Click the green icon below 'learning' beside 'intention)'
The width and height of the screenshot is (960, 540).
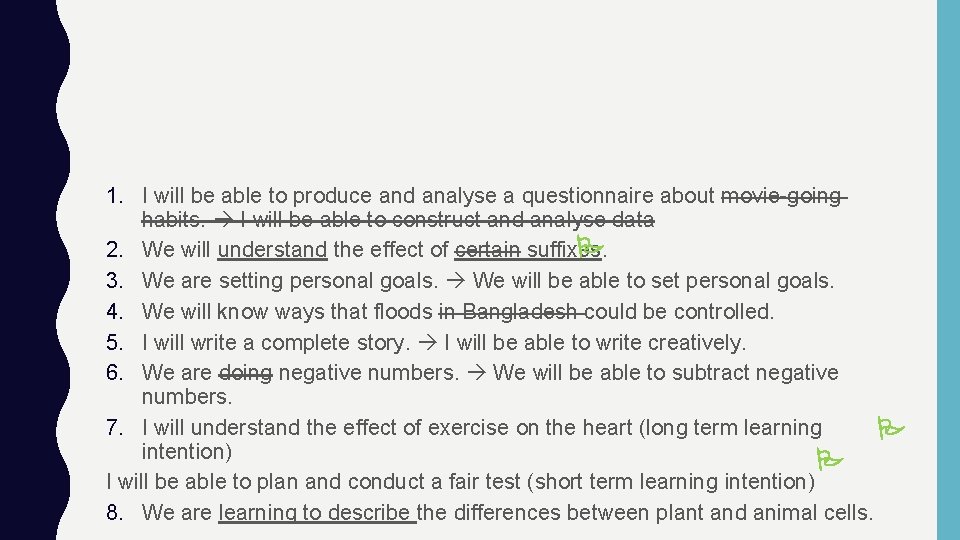[829, 461]
